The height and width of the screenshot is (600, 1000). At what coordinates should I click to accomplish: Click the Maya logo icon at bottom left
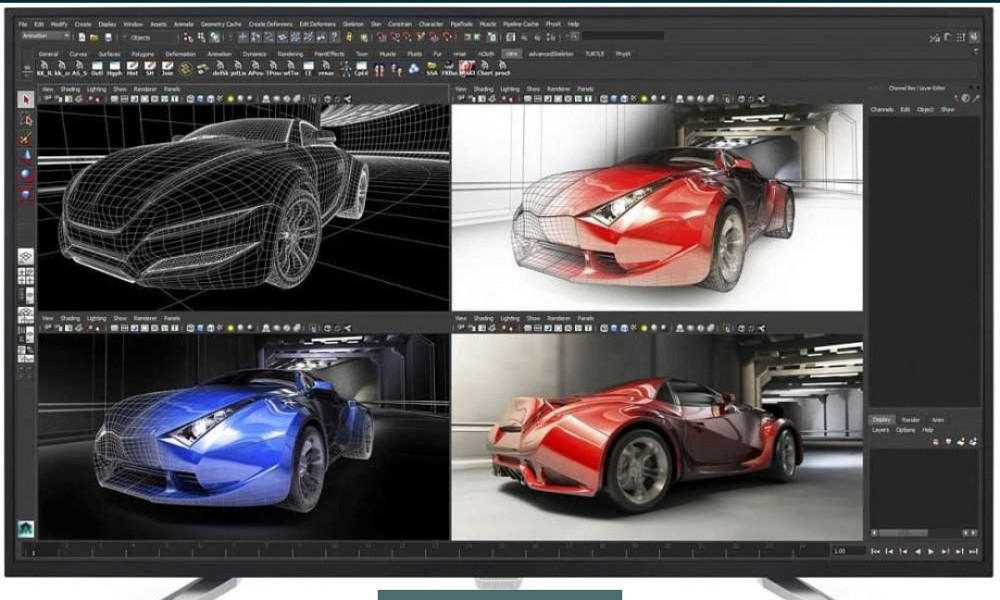pos(26,529)
